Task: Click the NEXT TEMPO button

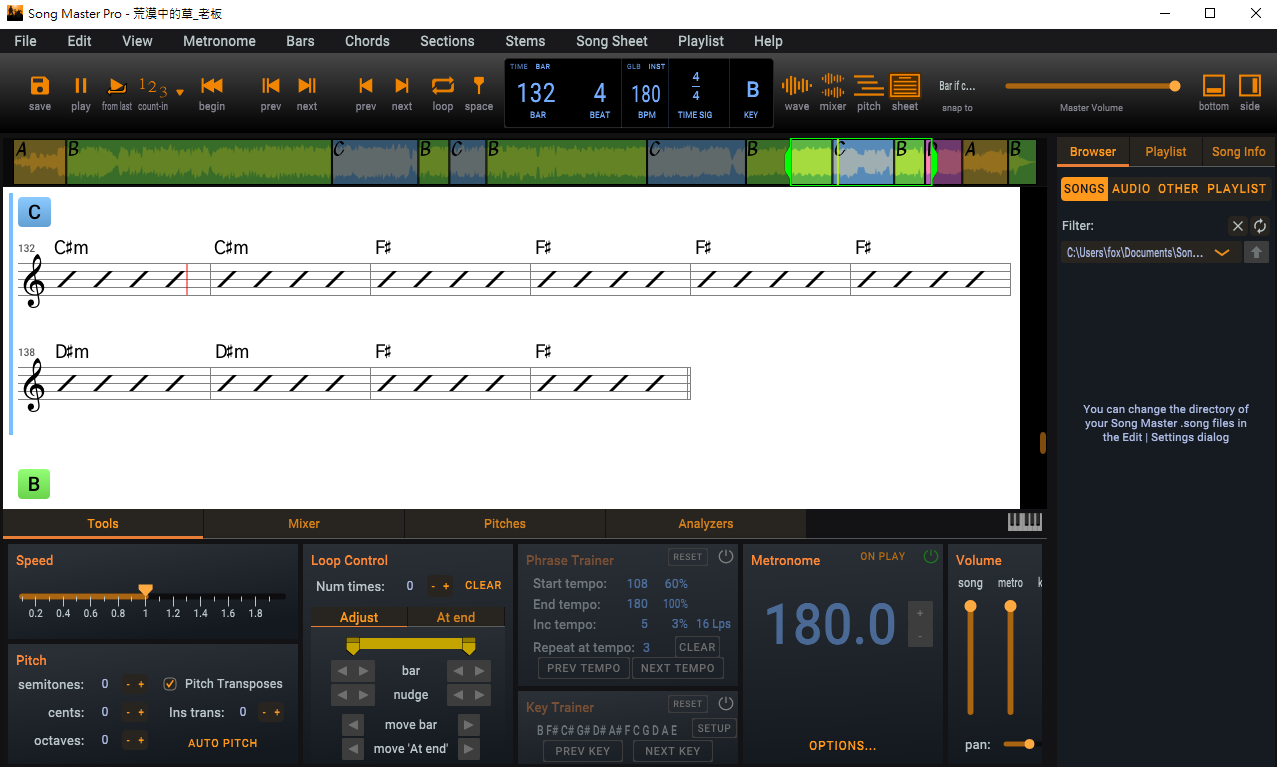Action: 678,668
